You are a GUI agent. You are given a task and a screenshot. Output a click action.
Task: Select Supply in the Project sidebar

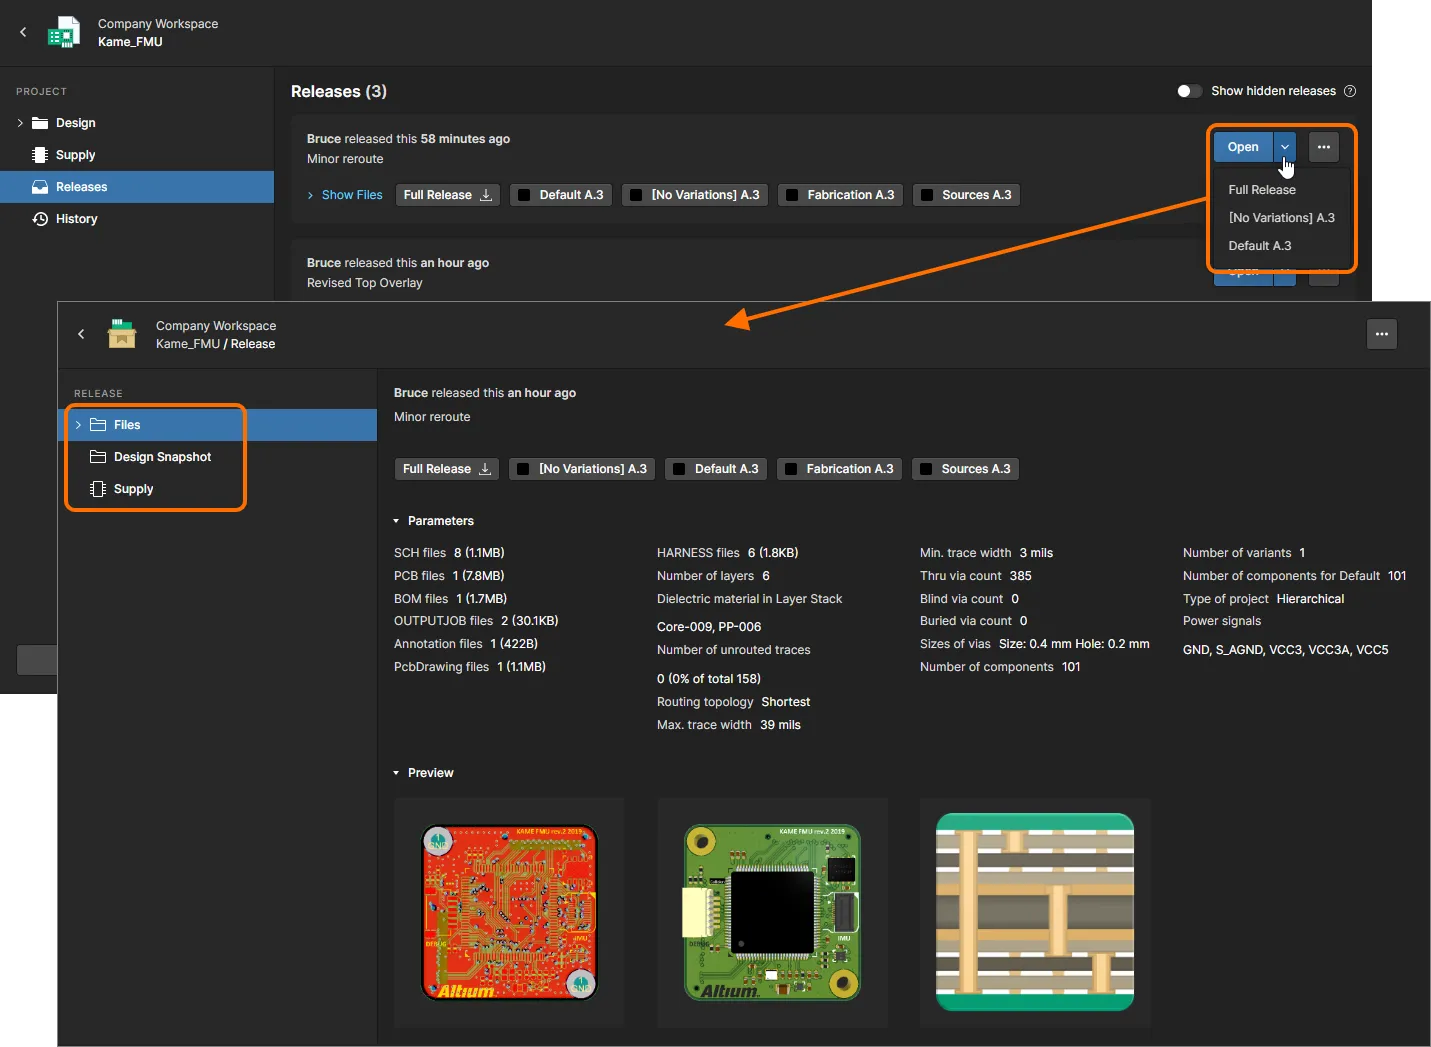(x=137, y=155)
